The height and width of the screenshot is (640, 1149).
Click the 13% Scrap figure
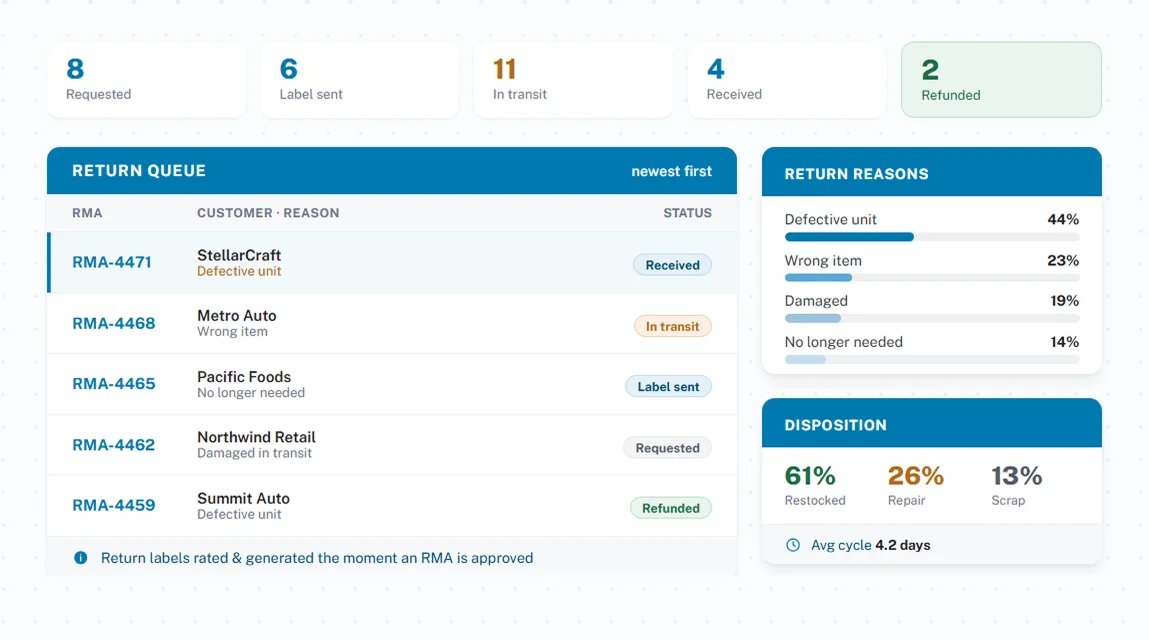click(1016, 477)
